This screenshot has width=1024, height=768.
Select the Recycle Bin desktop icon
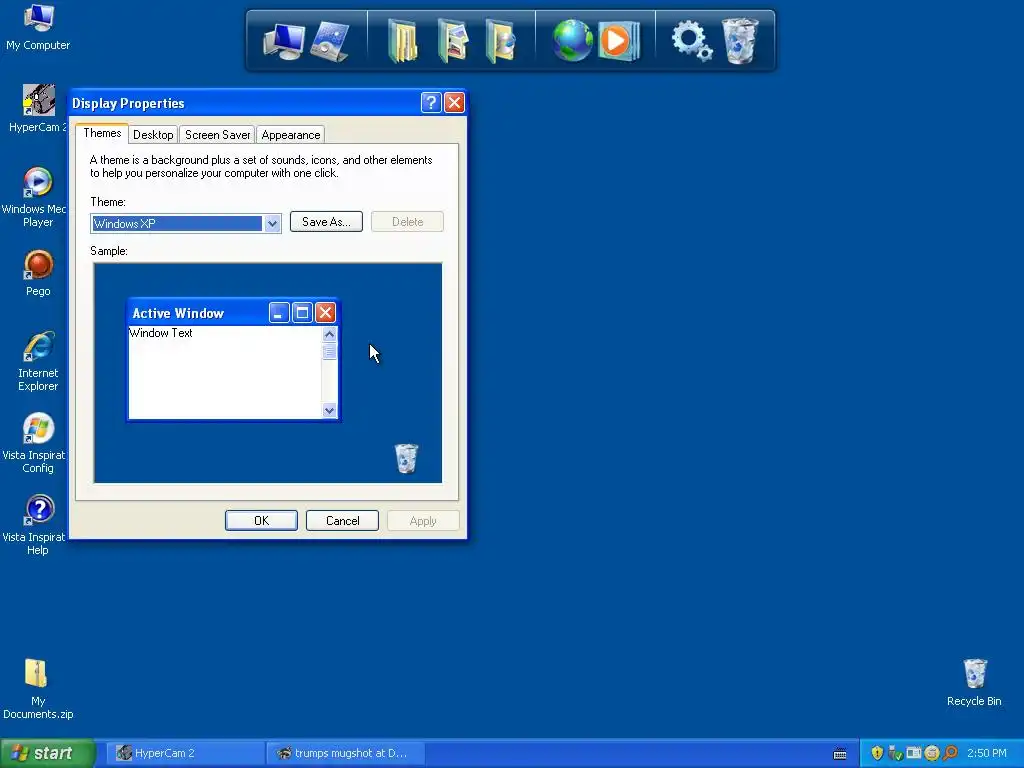[974, 682]
